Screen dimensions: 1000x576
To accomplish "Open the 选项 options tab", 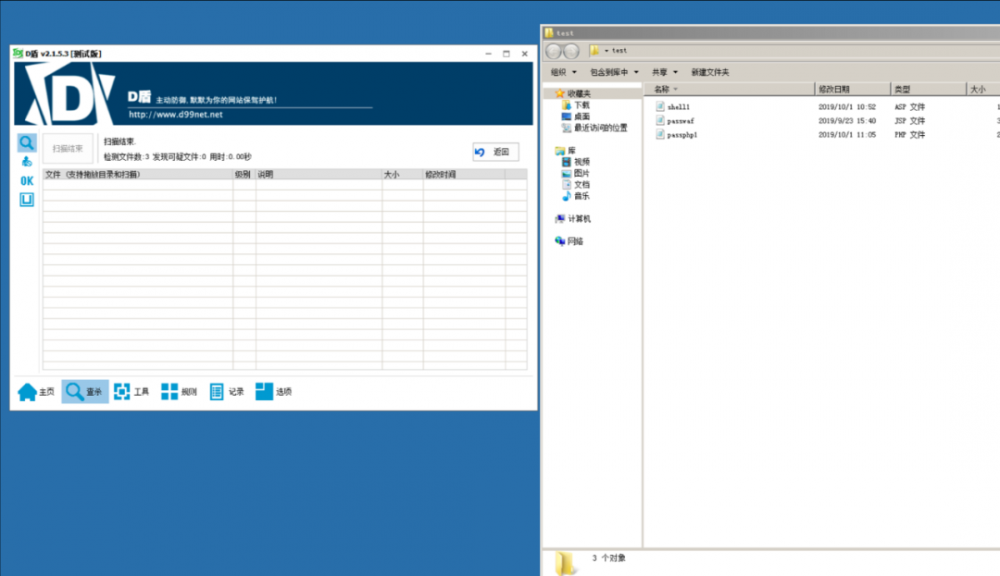I will [274, 392].
